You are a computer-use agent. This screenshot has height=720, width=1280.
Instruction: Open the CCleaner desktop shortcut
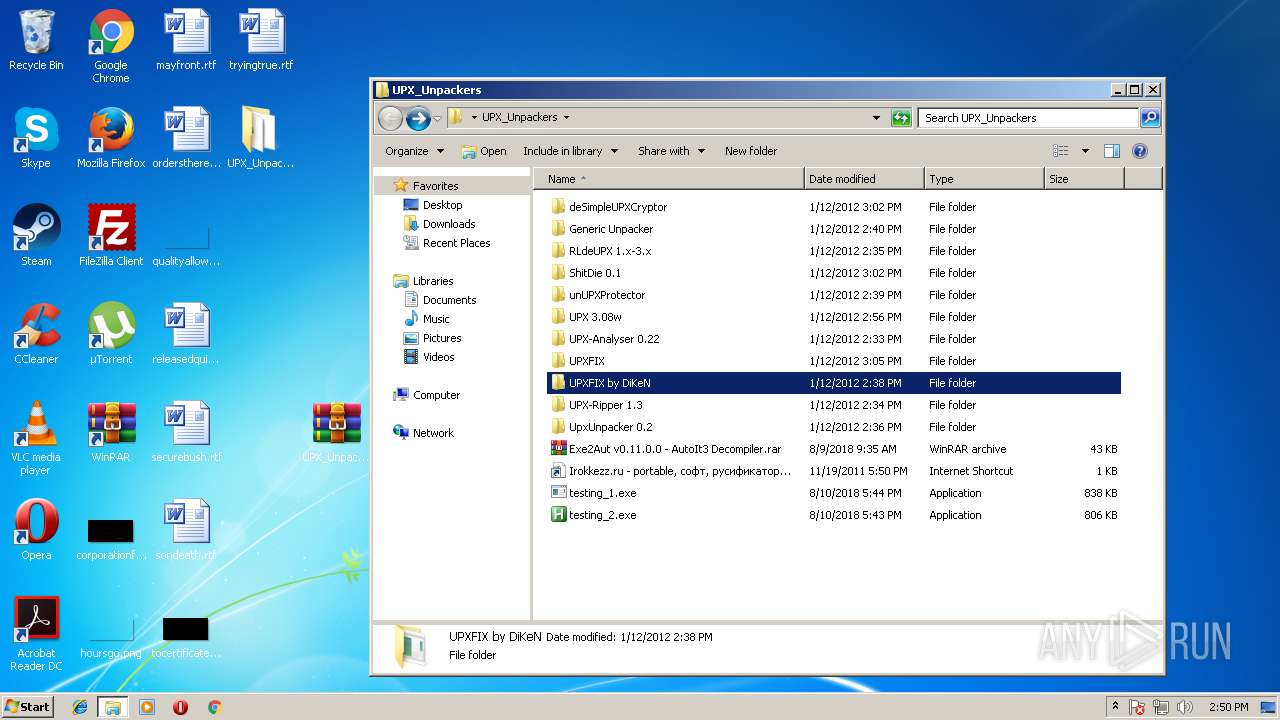[x=36, y=335]
